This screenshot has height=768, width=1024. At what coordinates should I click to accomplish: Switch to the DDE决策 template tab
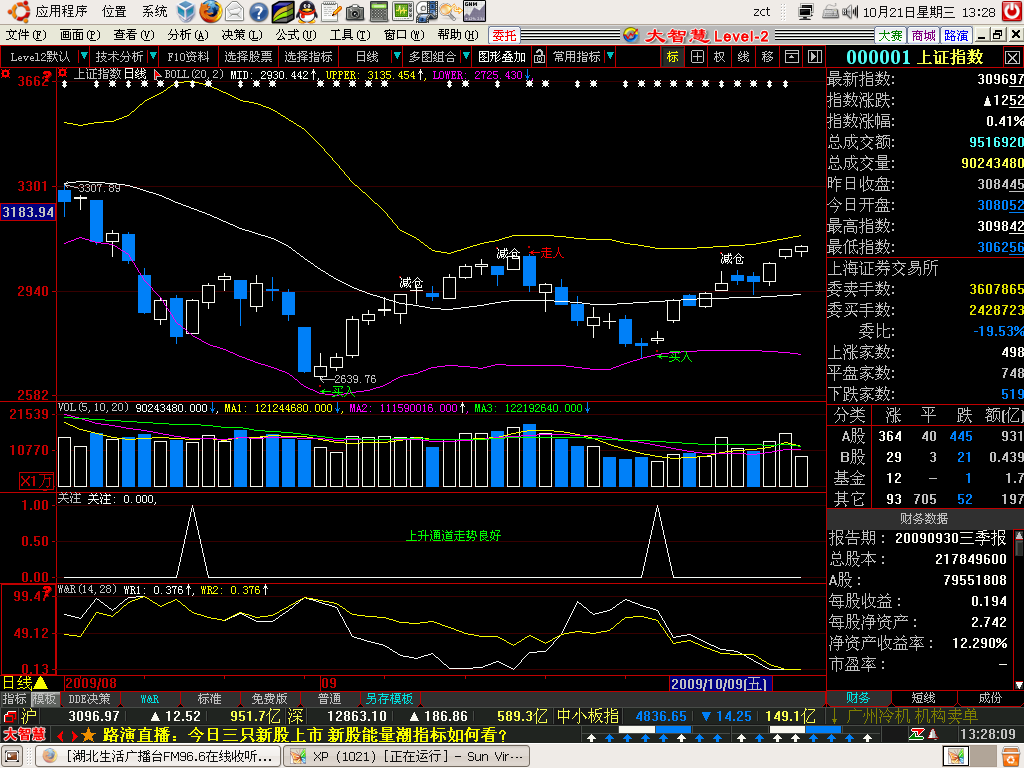tap(89, 699)
